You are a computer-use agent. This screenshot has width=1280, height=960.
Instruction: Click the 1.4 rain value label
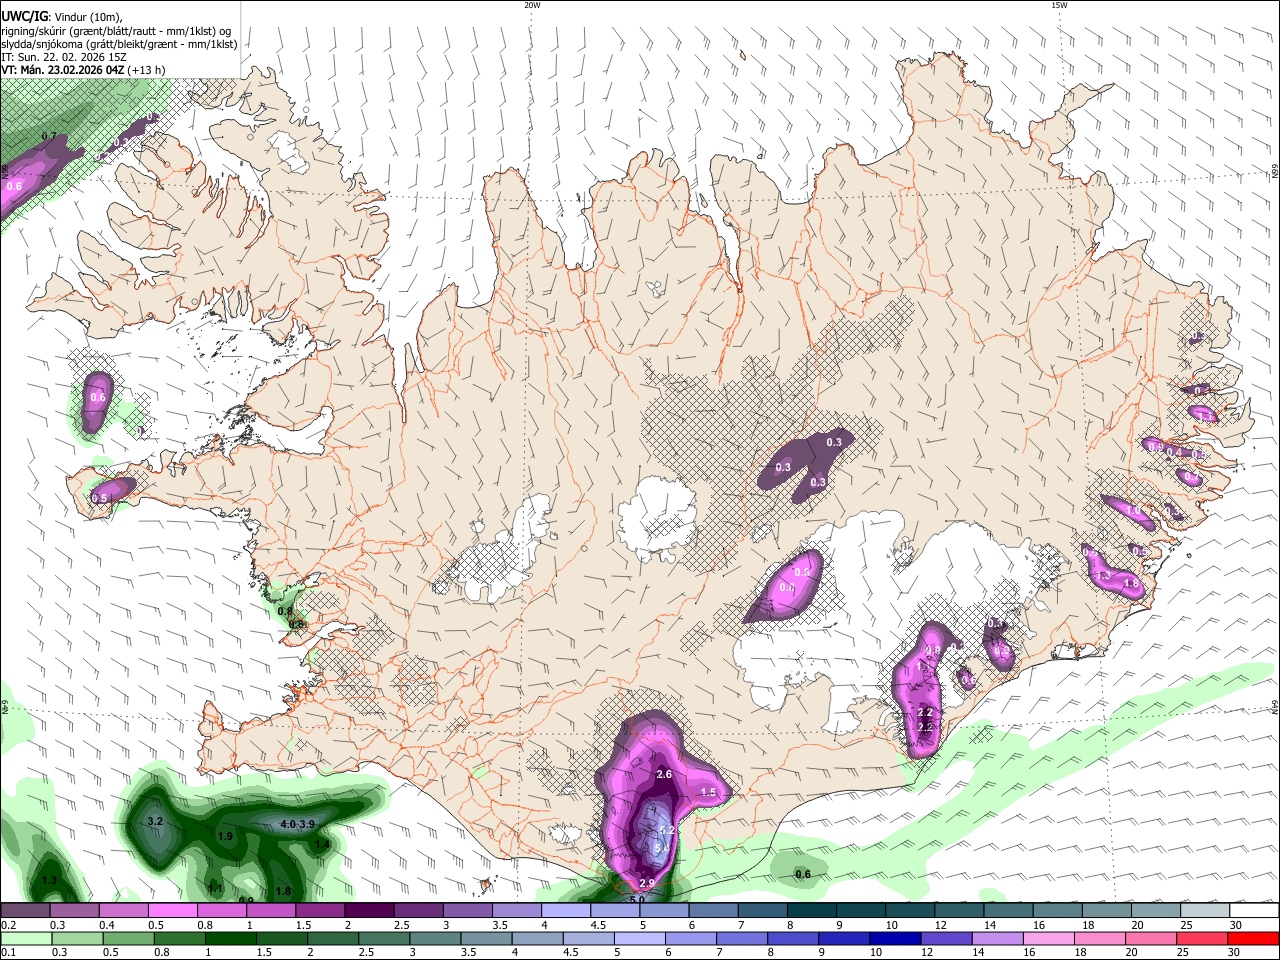323,845
